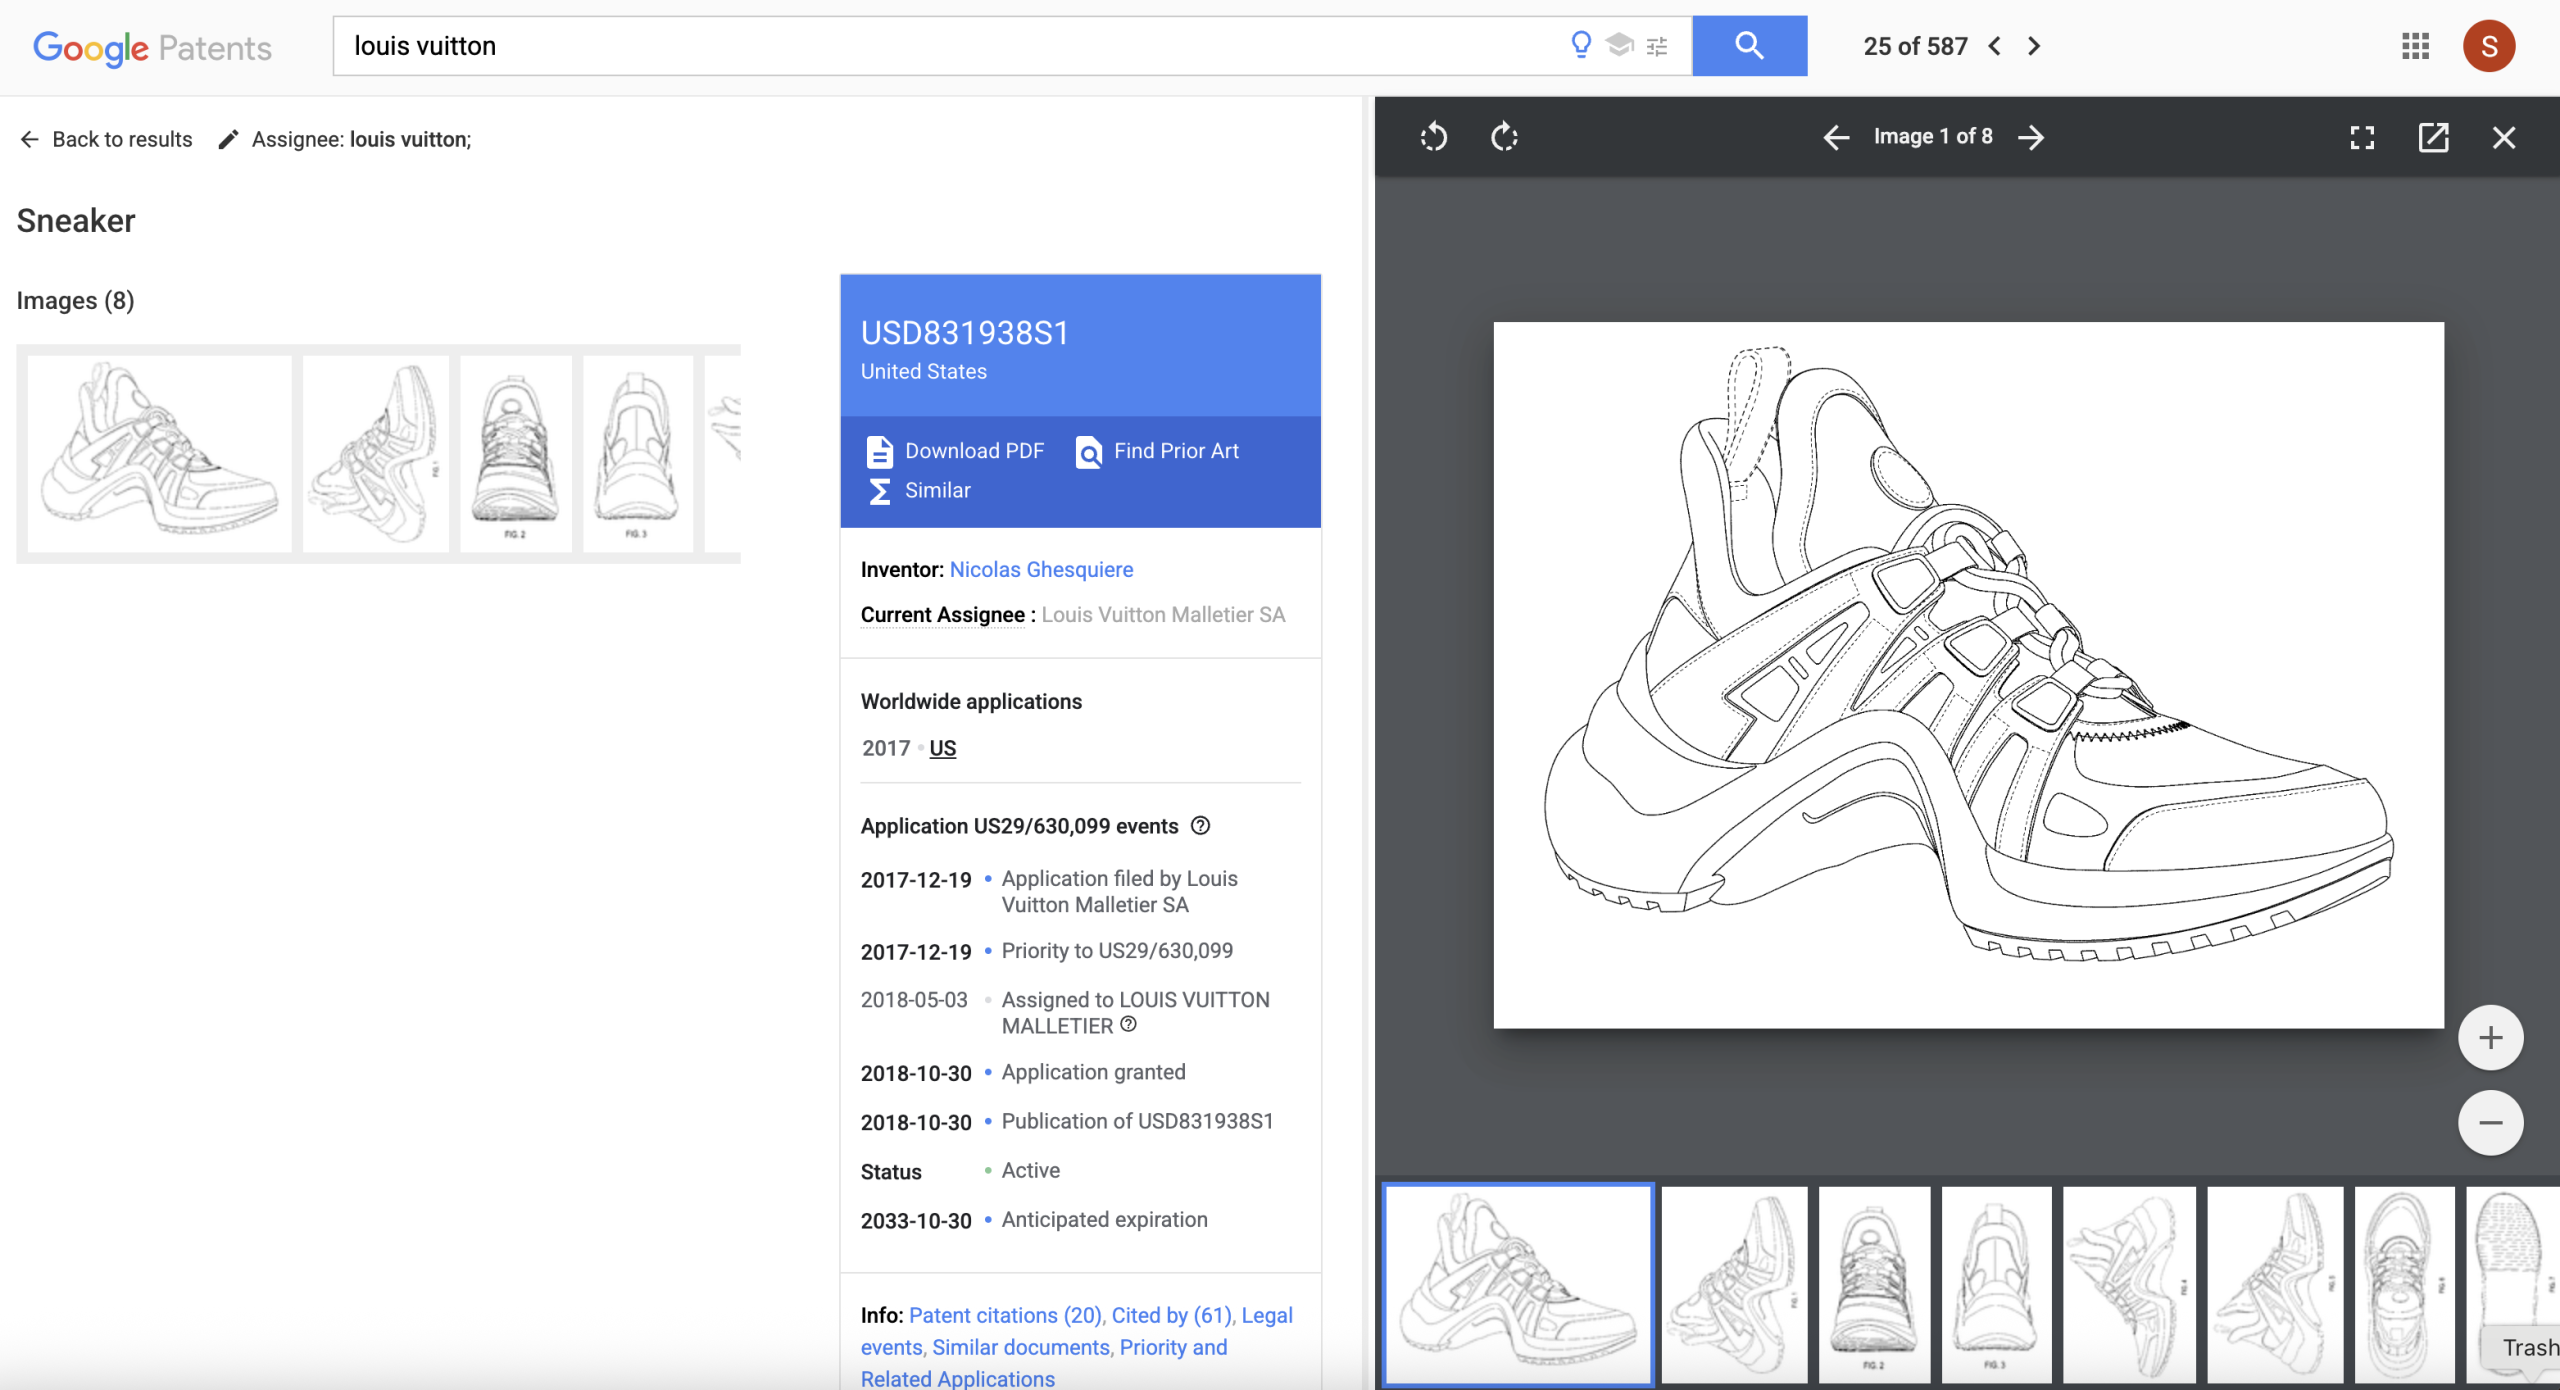Click Current Assignee label
This screenshot has height=1390, width=2560.
[x=943, y=615]
